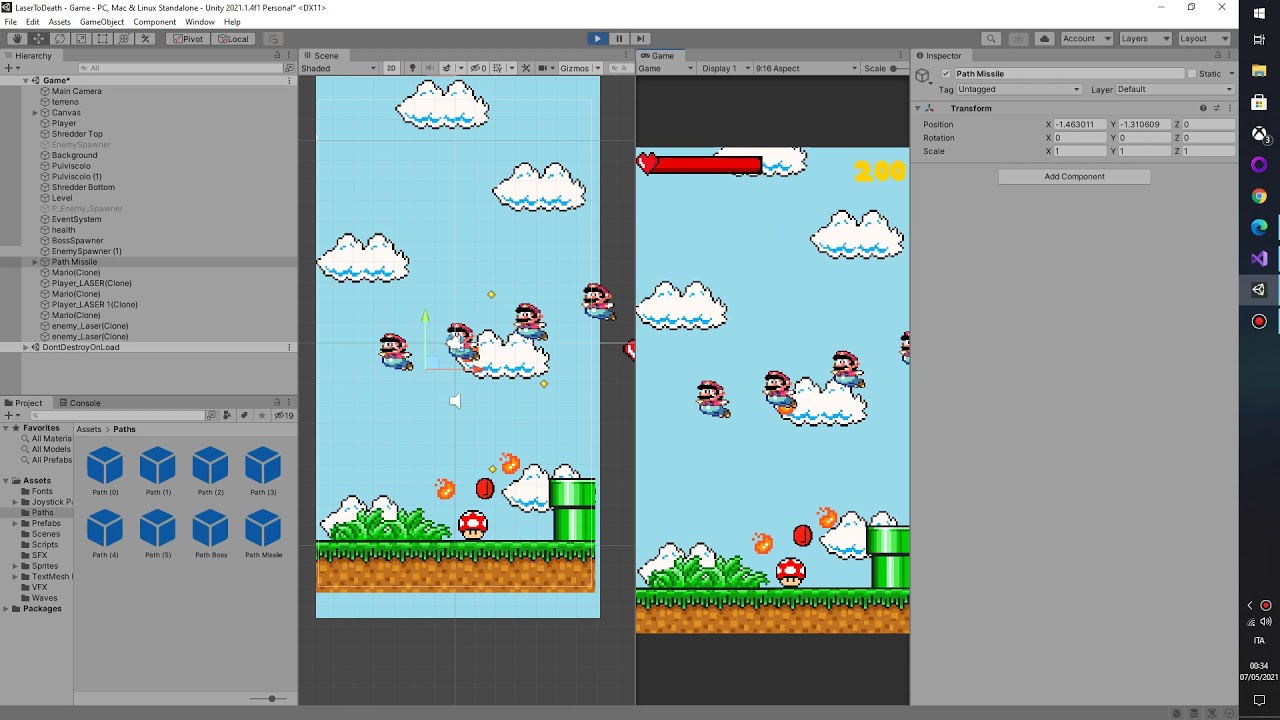
Task: Select the Rect tool in the toolbar
Action: pos(102,39)
